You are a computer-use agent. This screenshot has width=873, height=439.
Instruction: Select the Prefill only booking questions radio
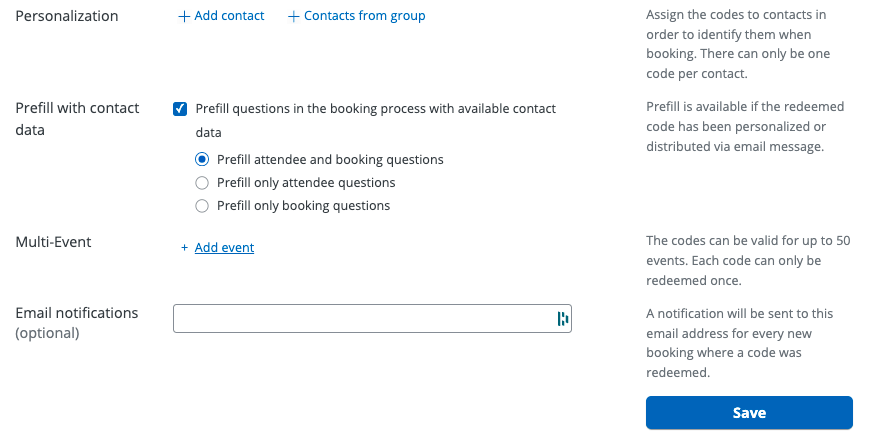pyautogui.click(x=202, y=206)
